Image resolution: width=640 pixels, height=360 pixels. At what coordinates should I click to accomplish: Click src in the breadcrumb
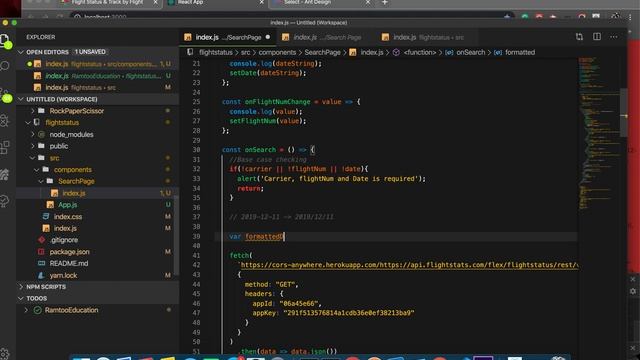pyautogui.click(x=245, y=52)
